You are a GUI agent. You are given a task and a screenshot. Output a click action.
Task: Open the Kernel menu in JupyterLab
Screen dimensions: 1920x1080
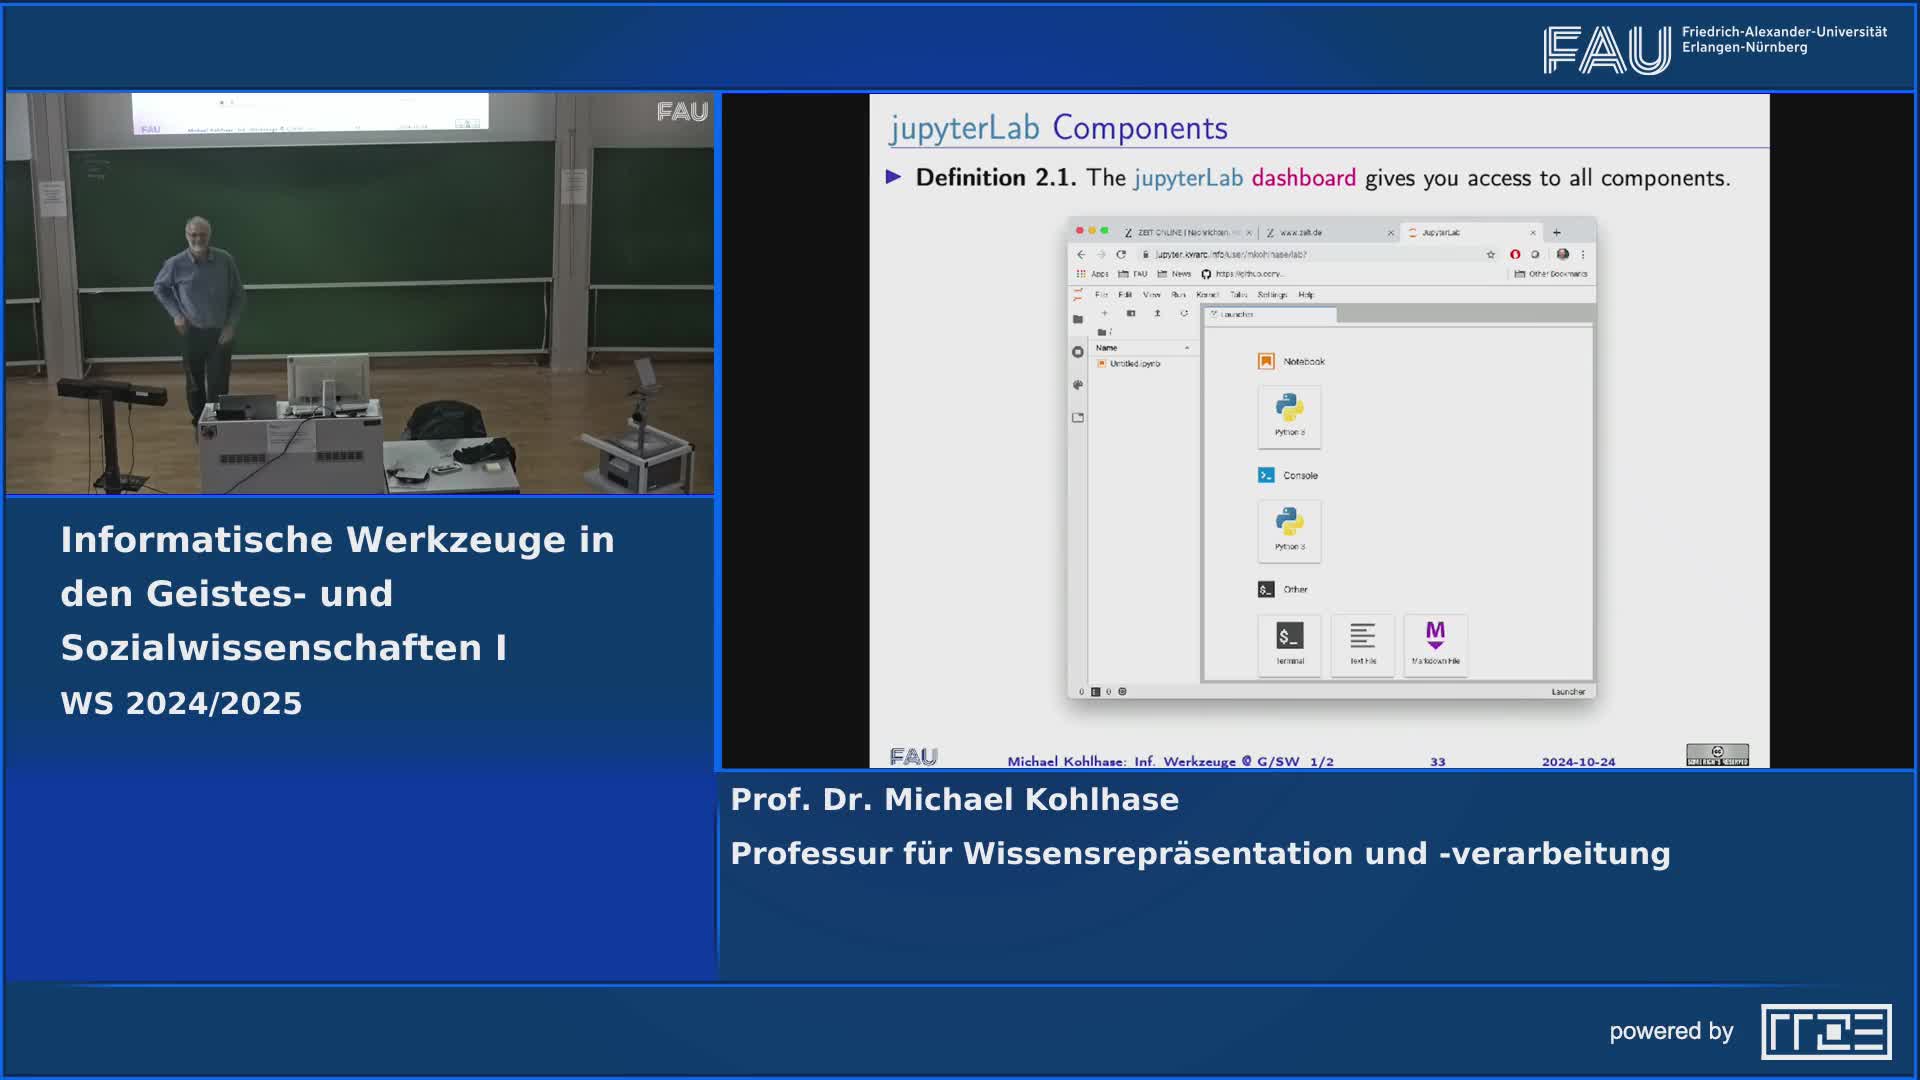tap(1207, 294)
